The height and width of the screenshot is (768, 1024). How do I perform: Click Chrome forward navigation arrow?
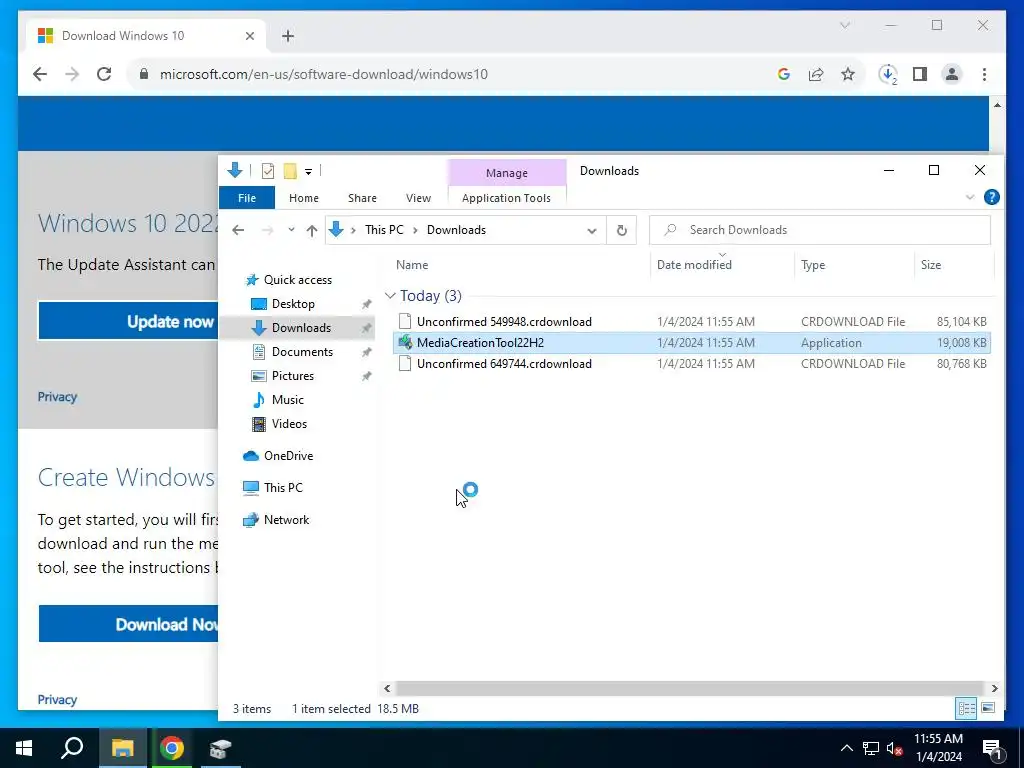(72, 74)
